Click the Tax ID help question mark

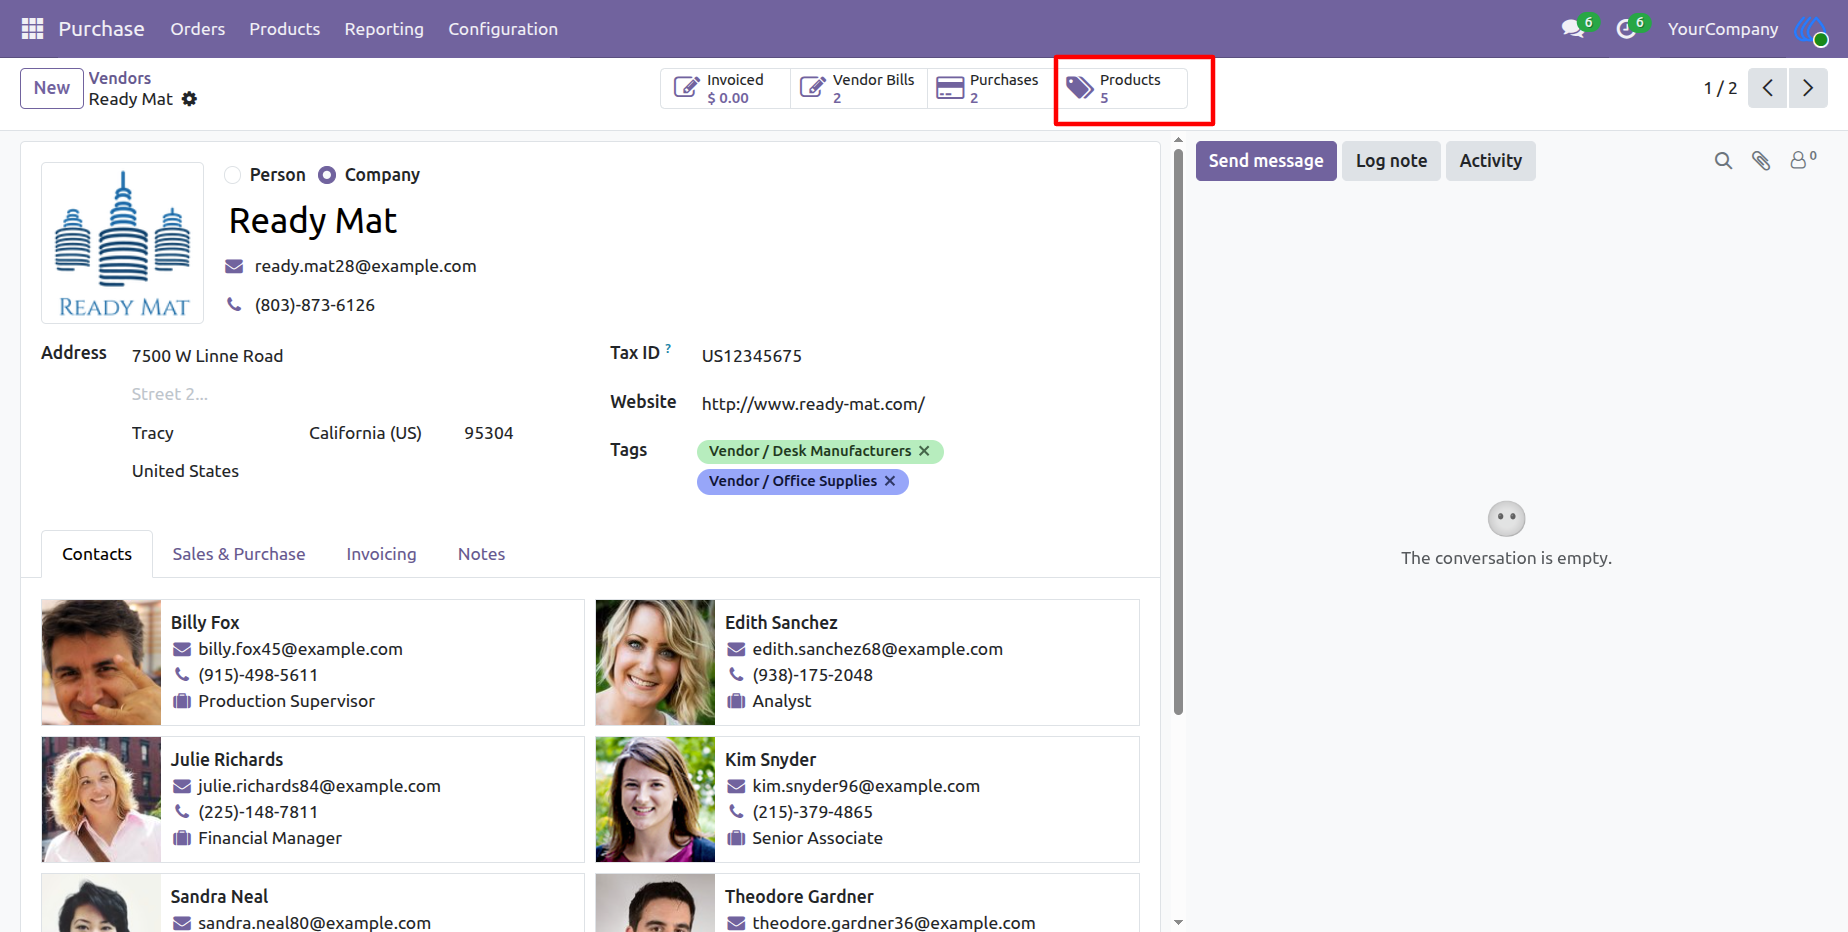tap(668, 348)
